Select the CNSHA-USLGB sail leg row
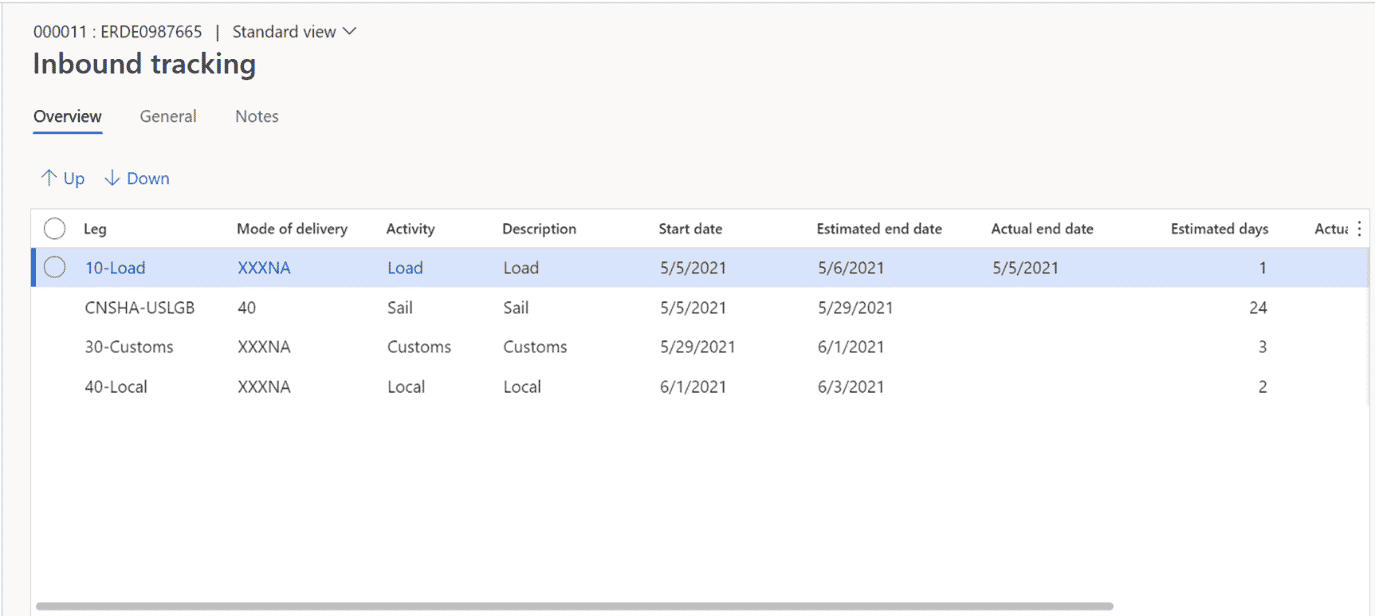Viewport: 1375px width, 616px height. tap(140, 307)
